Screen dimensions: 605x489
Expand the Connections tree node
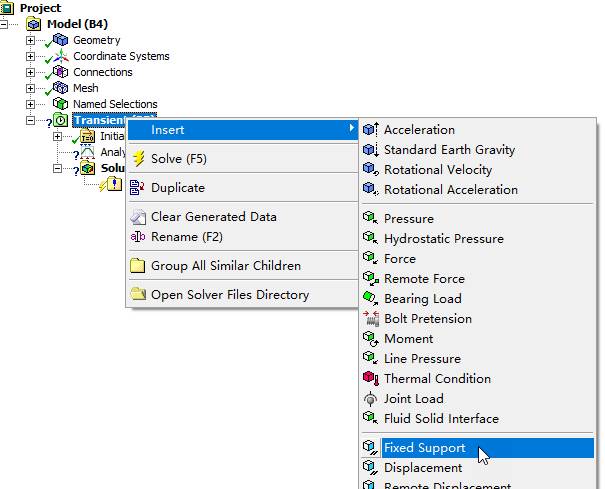pyautogui.click(x=31, y=73)
